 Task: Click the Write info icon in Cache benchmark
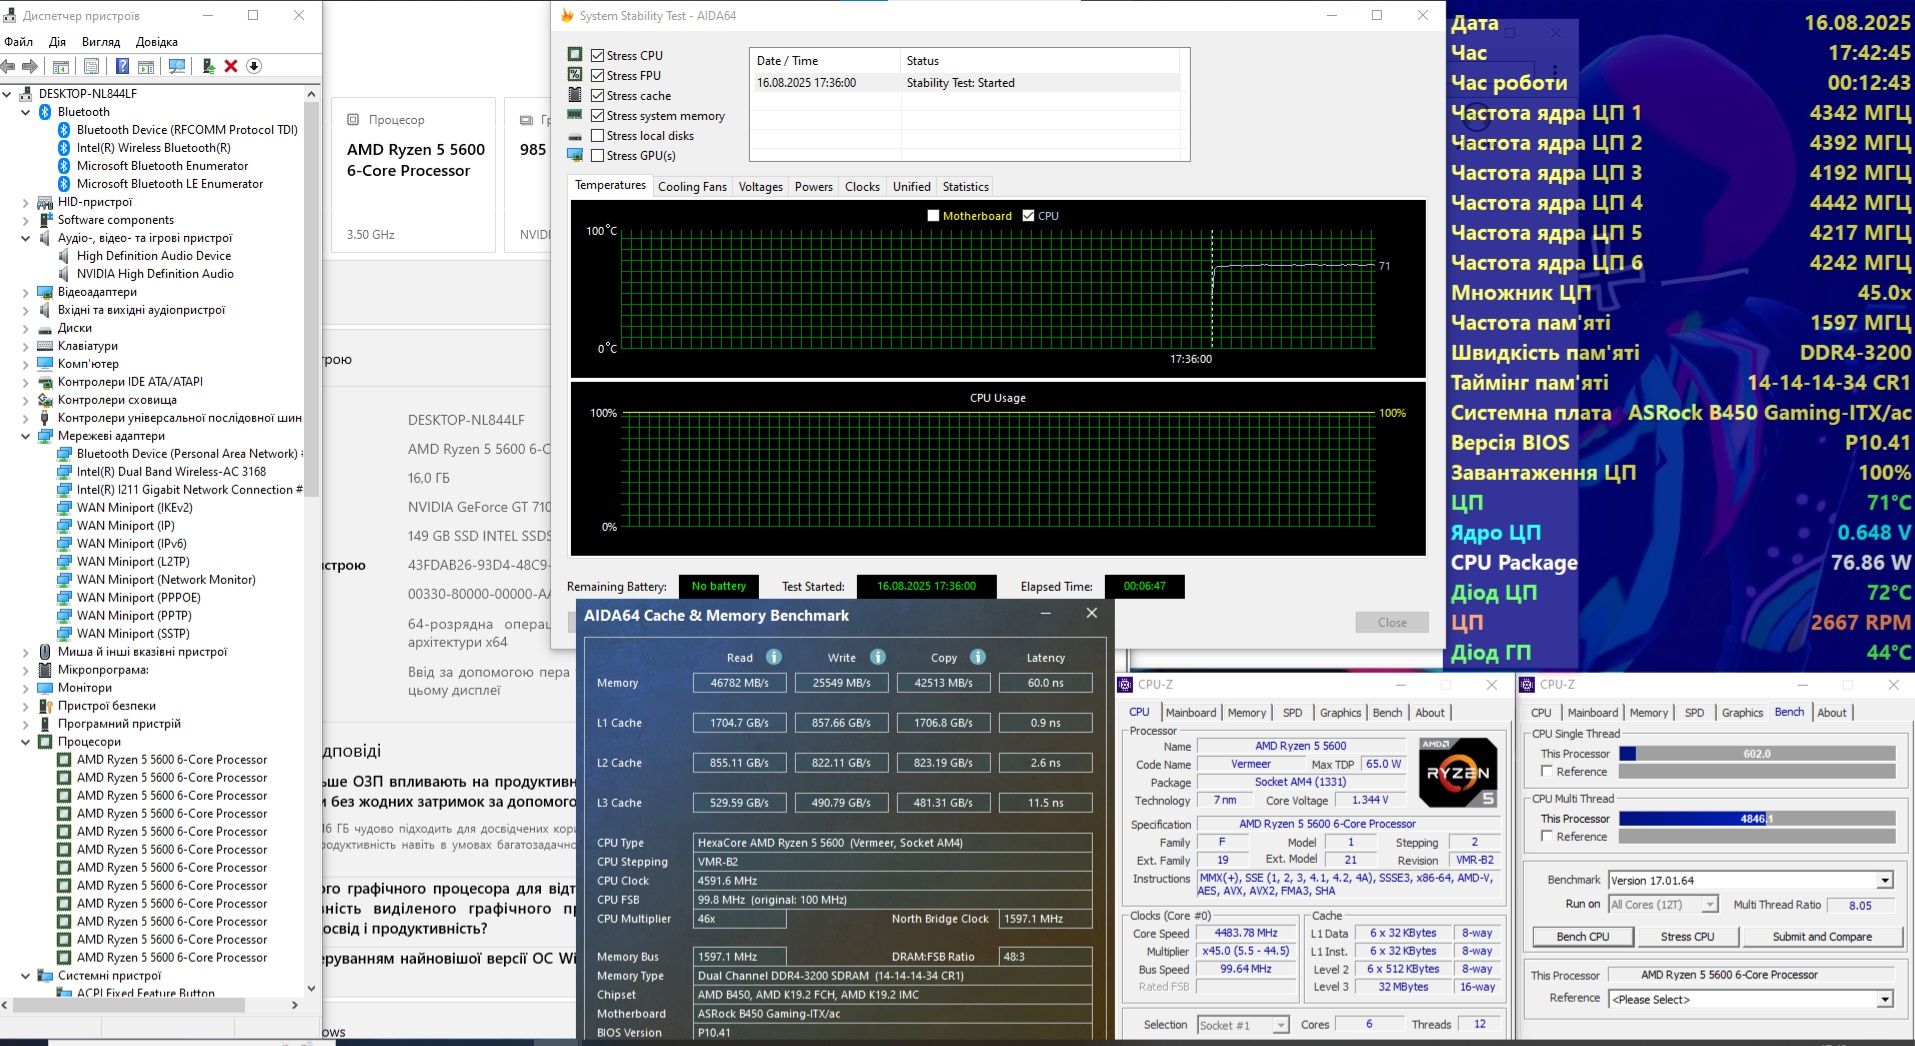(x=878, y=657)
